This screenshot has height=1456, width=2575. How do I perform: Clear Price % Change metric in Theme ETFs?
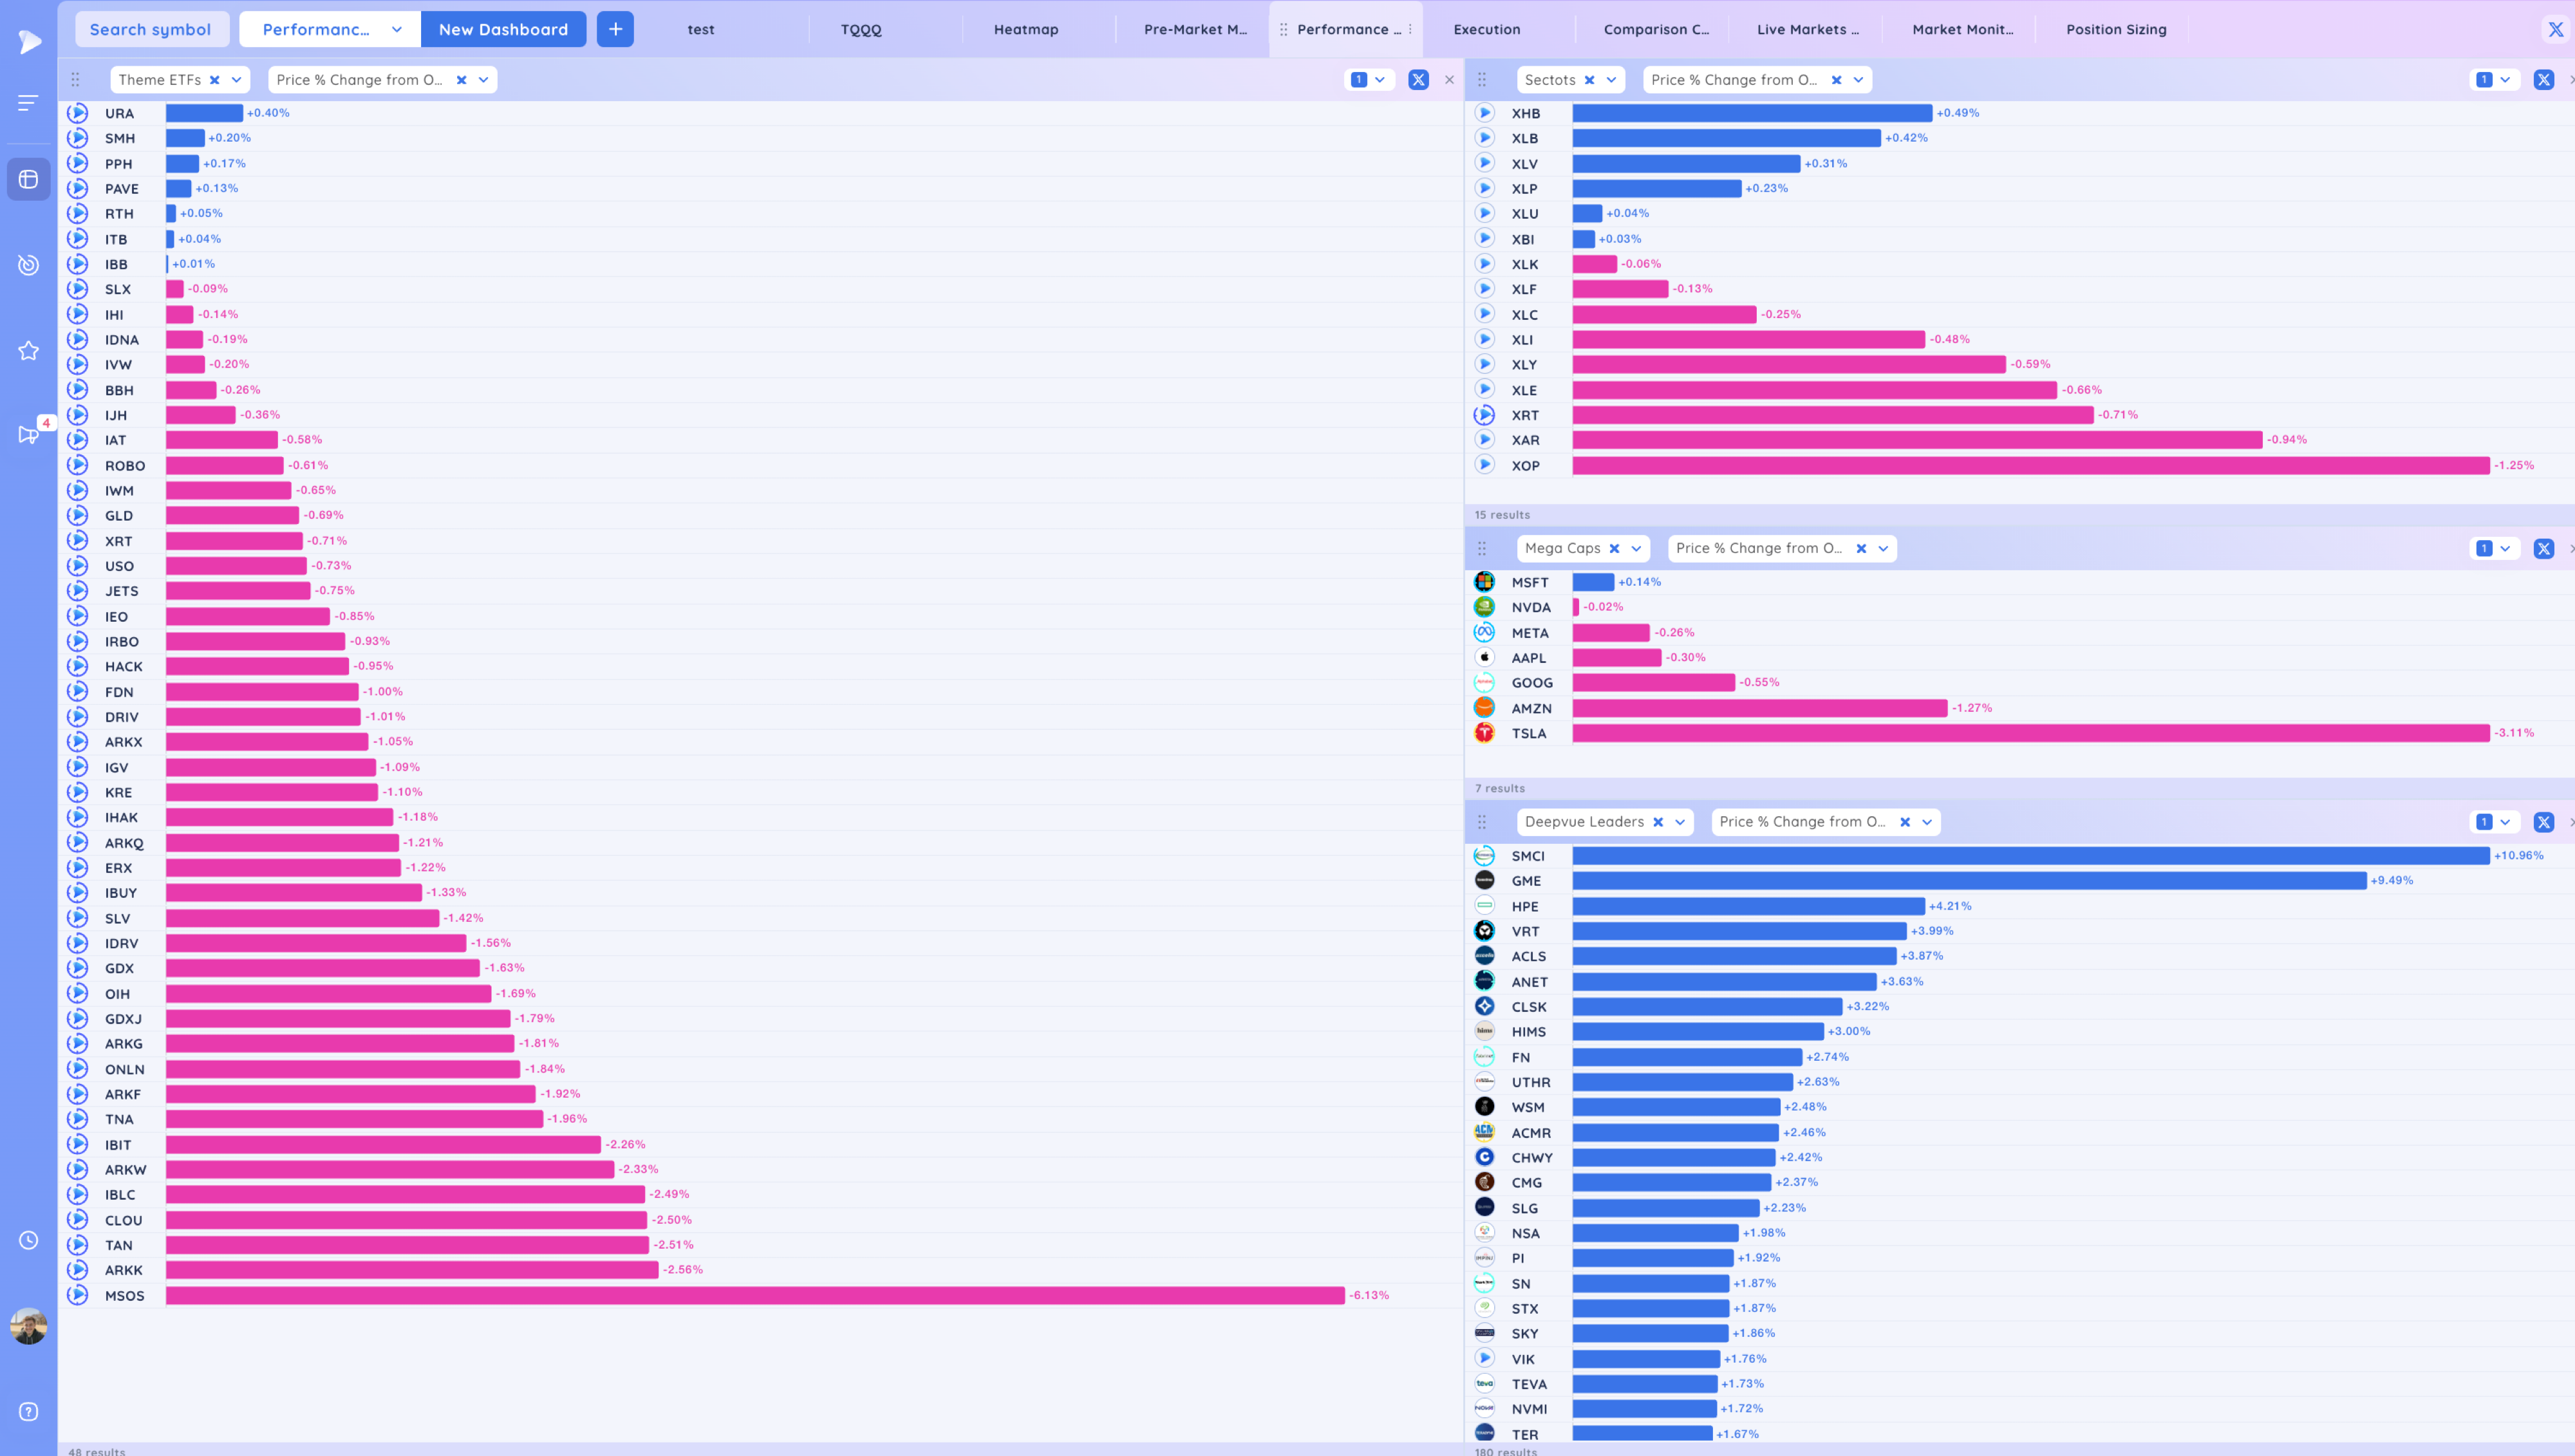click(x=461, y=79)
